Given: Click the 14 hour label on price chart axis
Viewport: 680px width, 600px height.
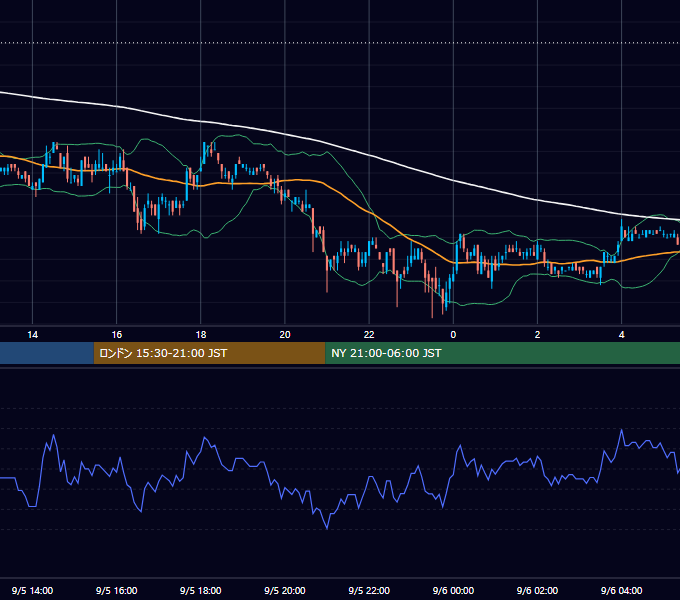Looking at the screenshot, I should (33, 335).
